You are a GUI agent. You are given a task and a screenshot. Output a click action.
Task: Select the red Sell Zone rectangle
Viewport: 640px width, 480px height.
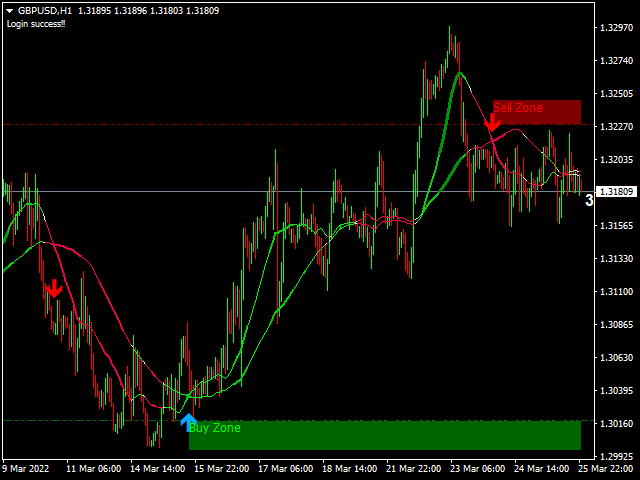coord(537,112)
